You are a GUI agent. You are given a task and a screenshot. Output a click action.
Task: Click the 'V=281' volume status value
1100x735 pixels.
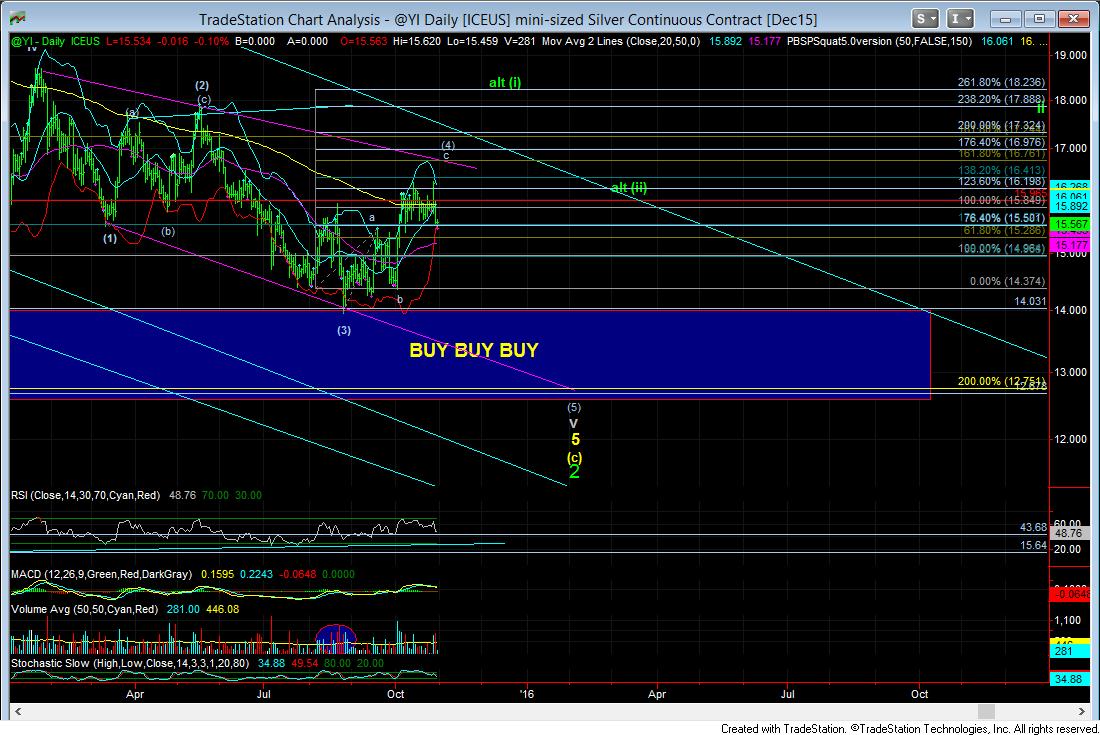[x=521, y=41]
